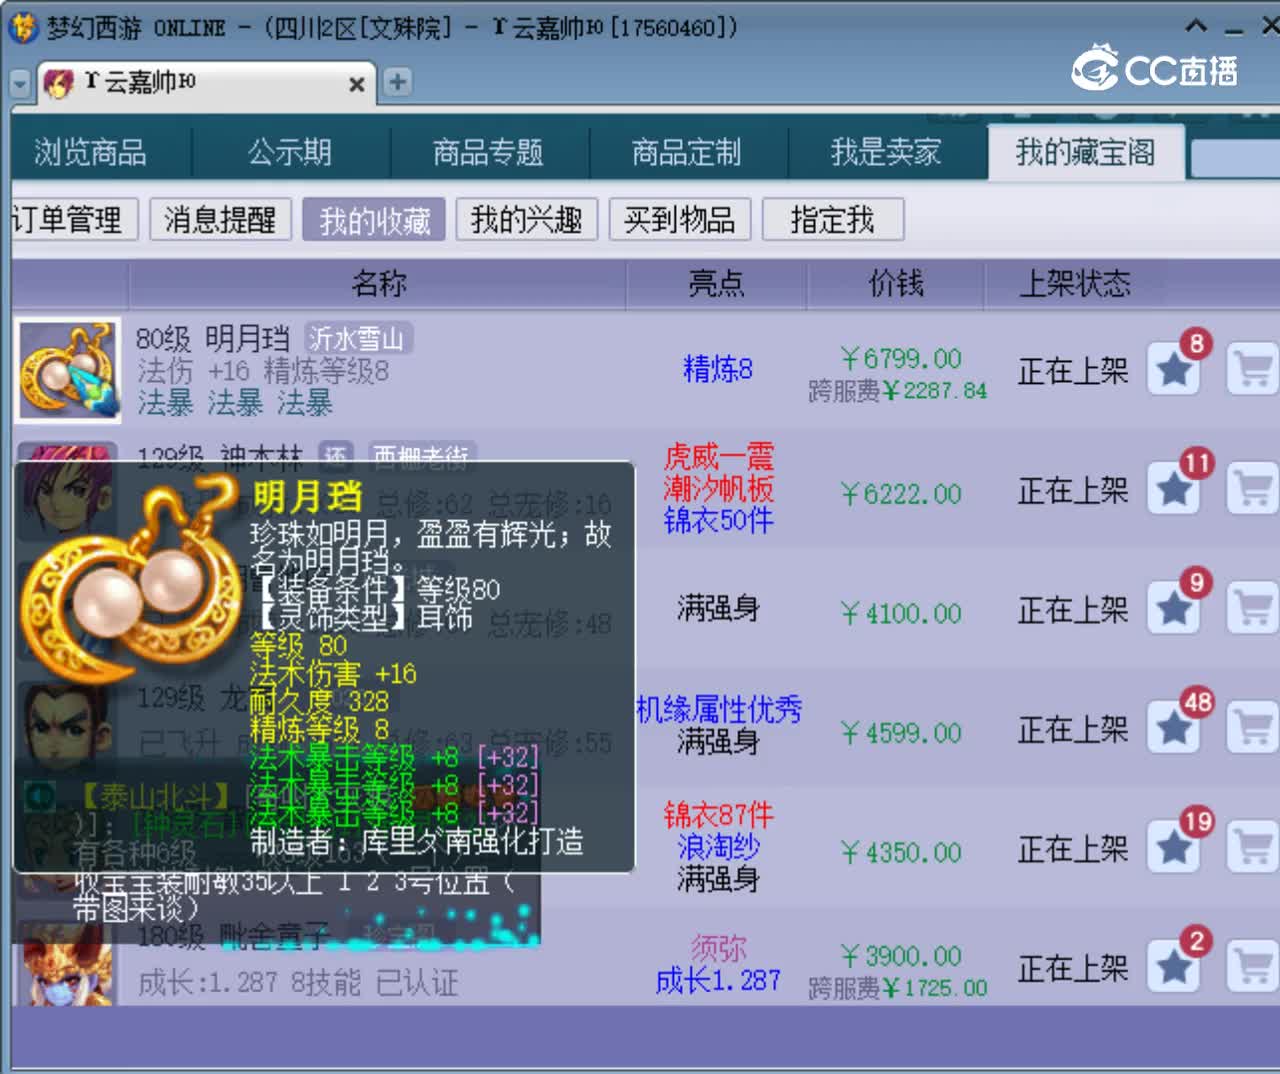
Task: Click the 虎威一震 highlight text
Action: pyautogui.click(x=718, y=457)
